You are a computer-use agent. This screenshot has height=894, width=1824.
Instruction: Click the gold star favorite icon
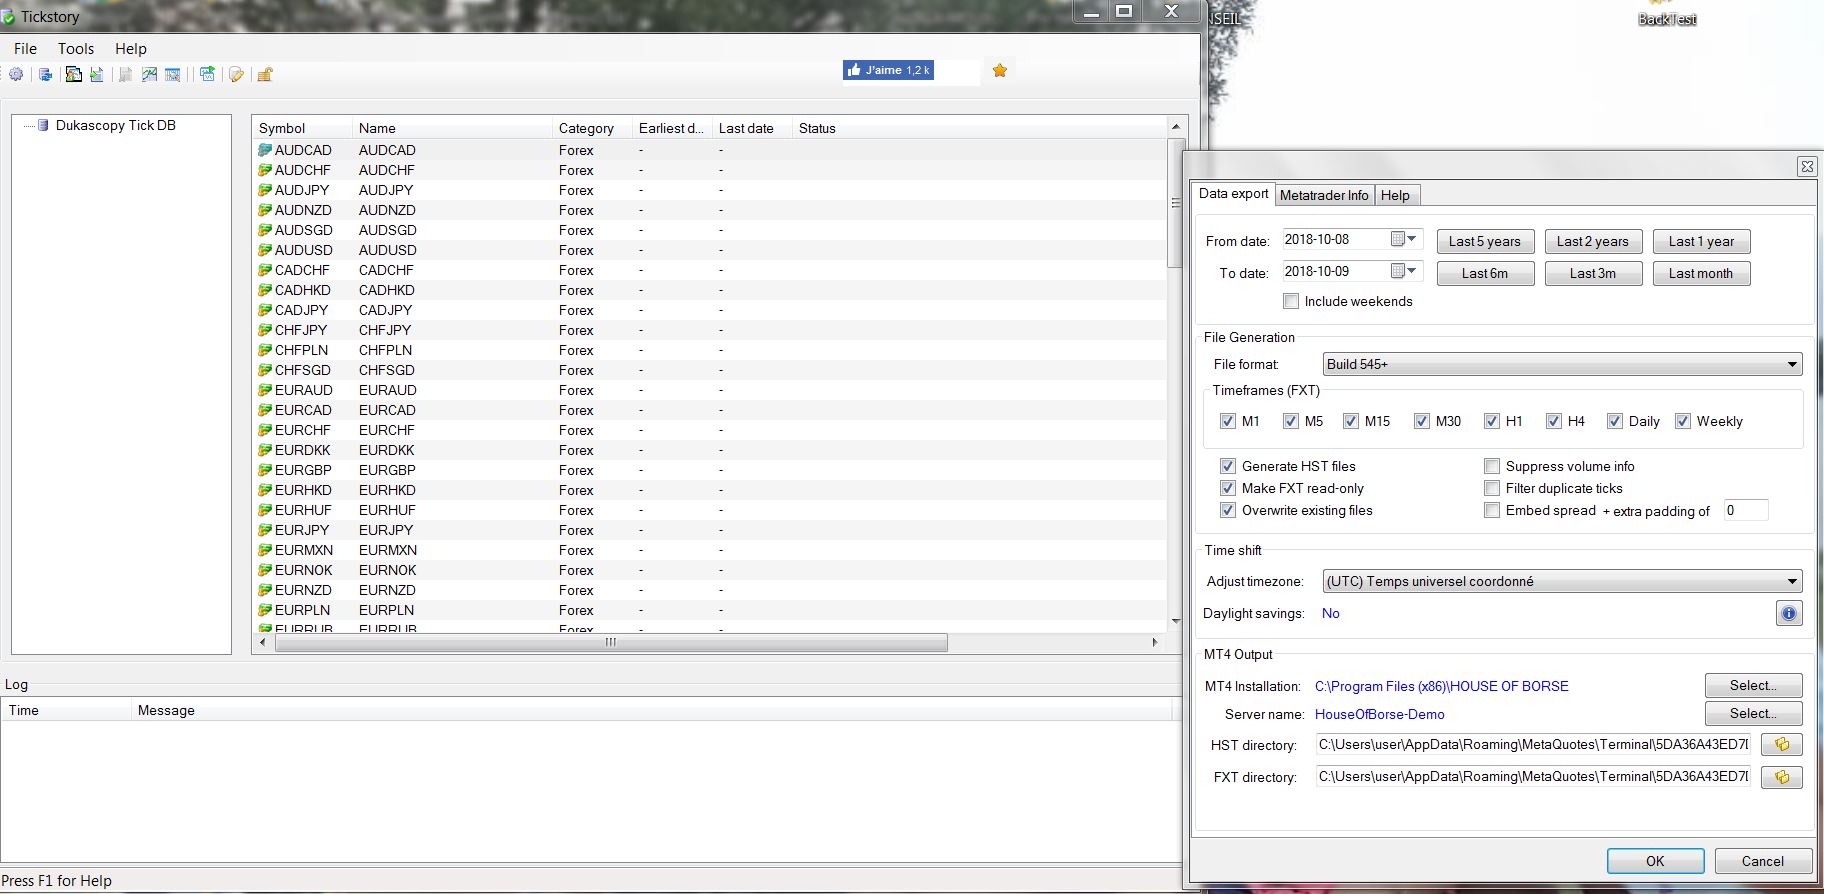[999, 70]
